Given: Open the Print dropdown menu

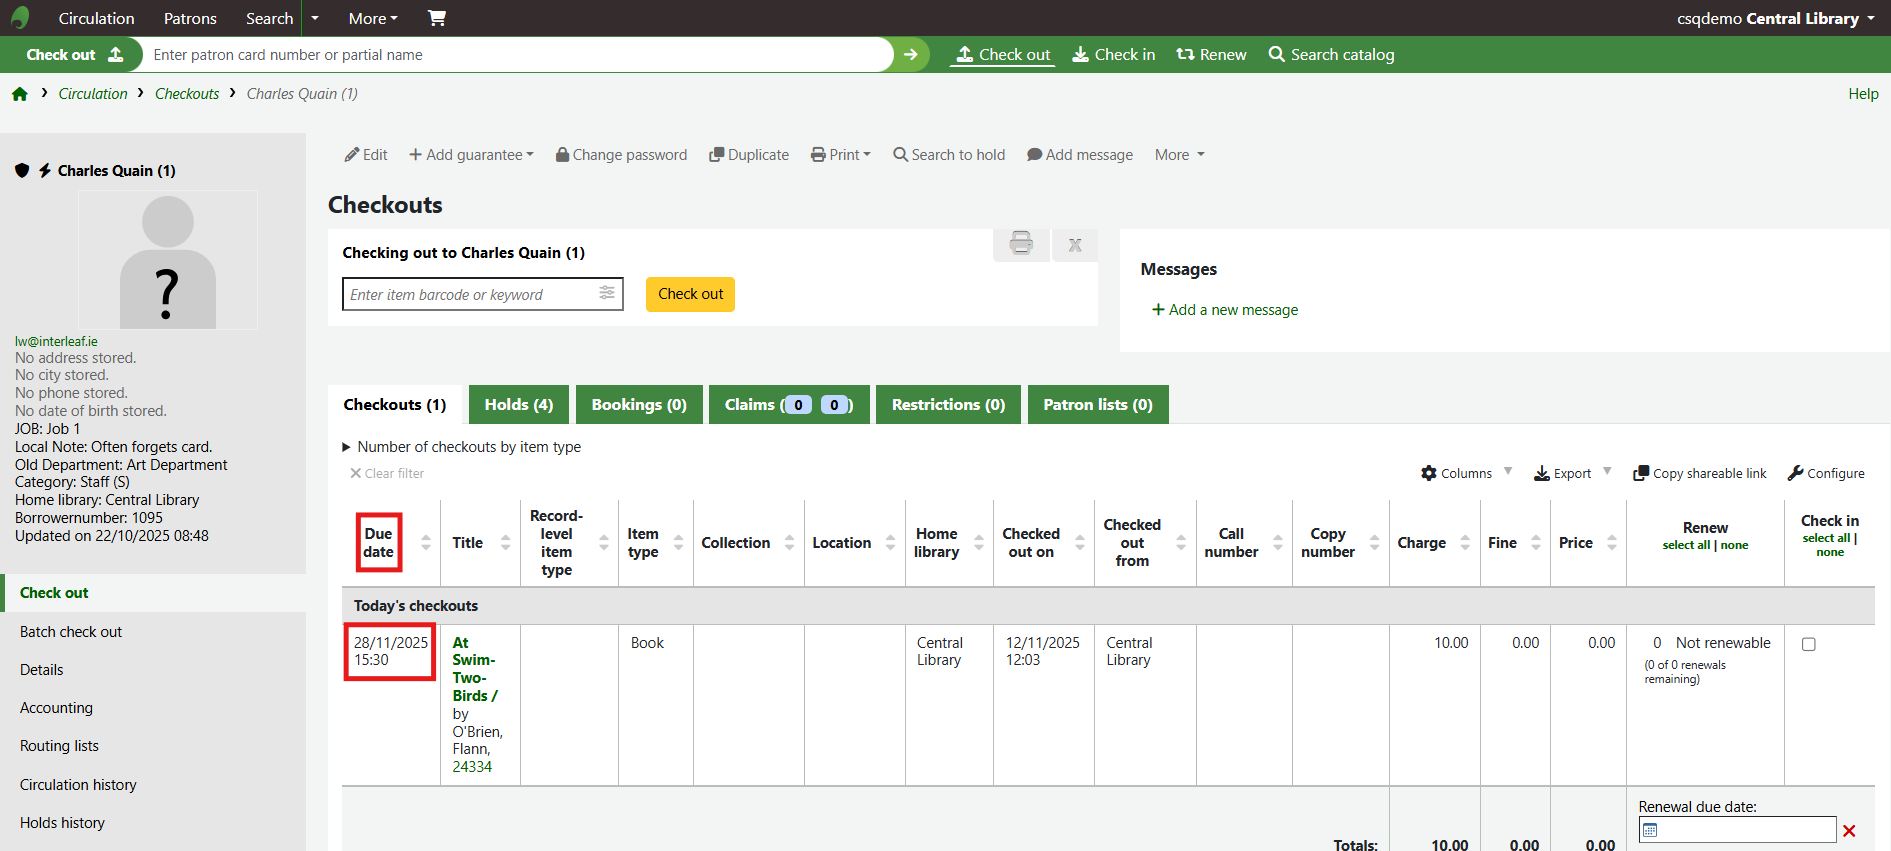Looking at the screenshot, I should (841, 155).
